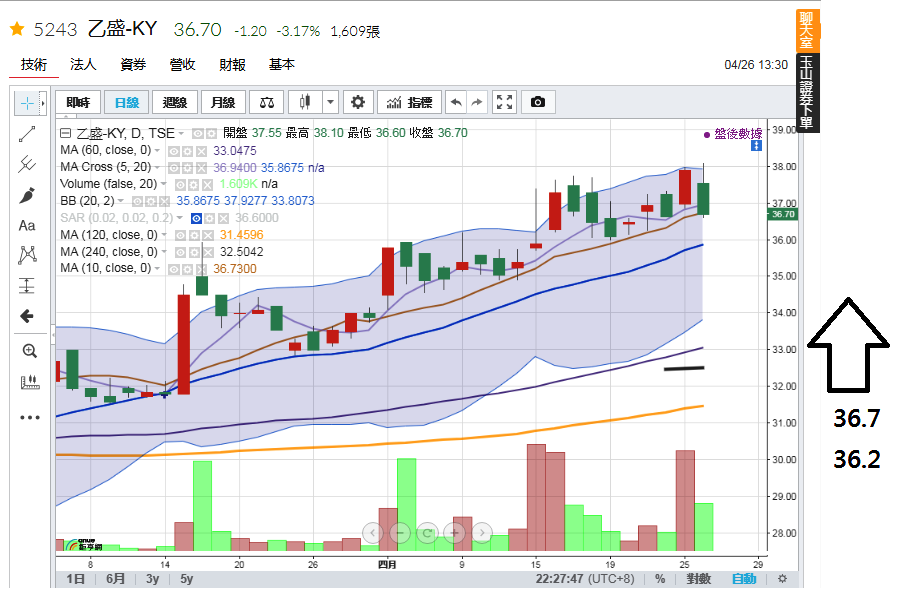
Task: Redo the last chart action
Action: (x=476, y=102)
